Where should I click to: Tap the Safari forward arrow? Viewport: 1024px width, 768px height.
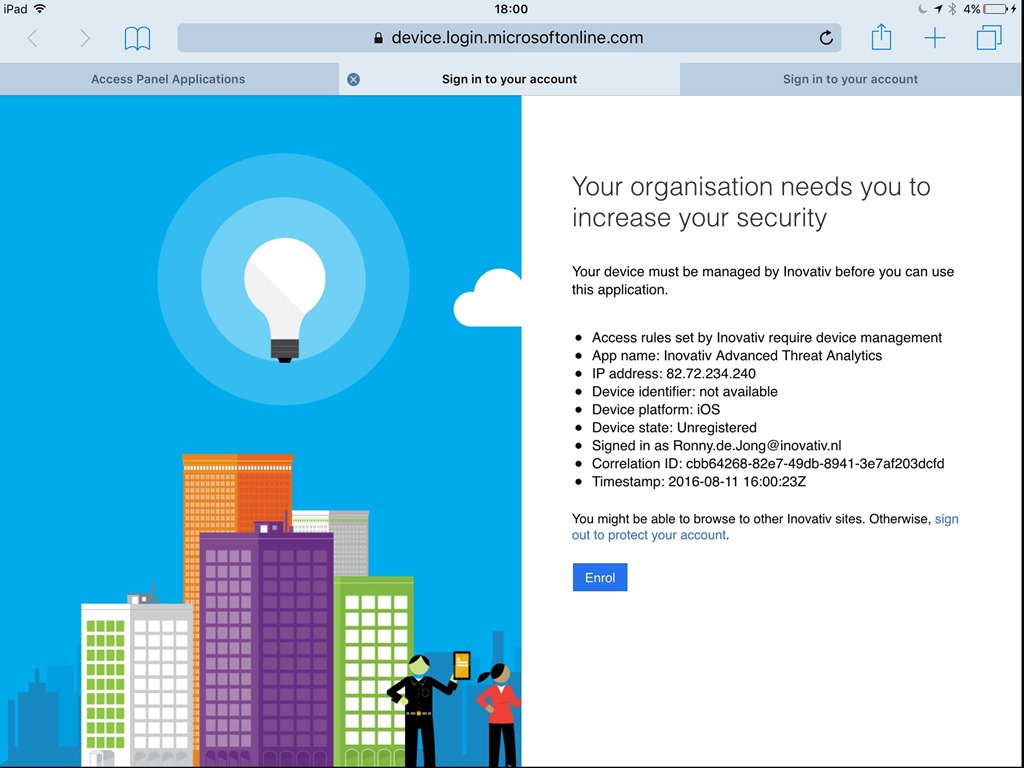pos(85,38)
